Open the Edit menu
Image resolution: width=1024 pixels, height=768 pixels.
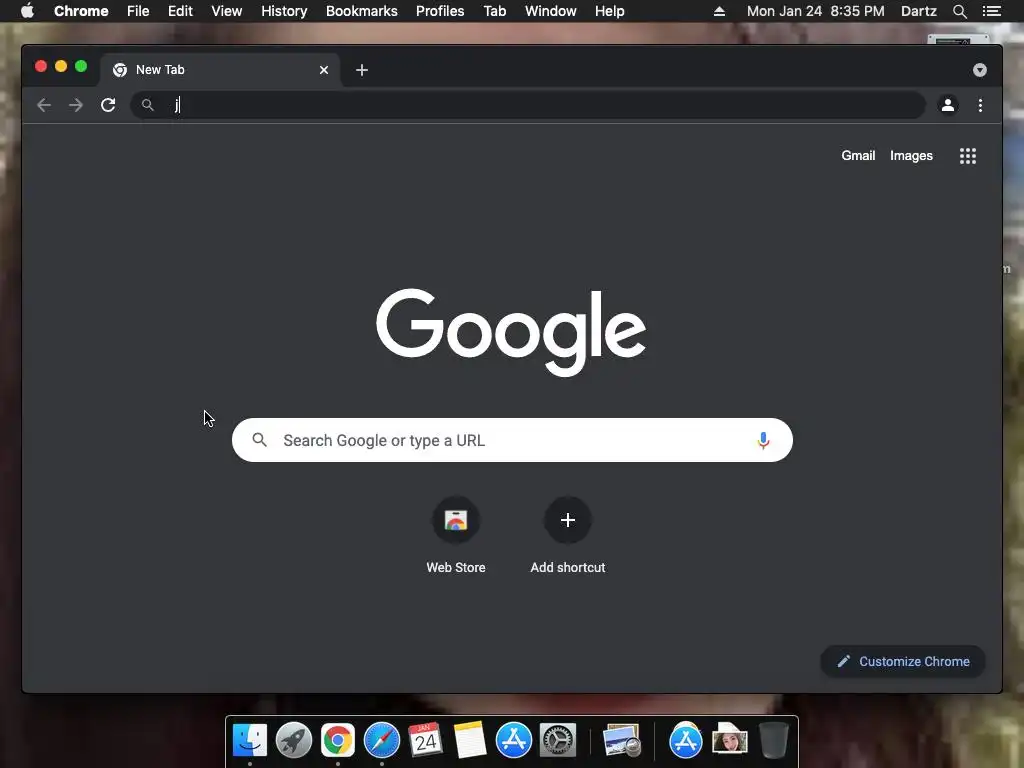180,11
